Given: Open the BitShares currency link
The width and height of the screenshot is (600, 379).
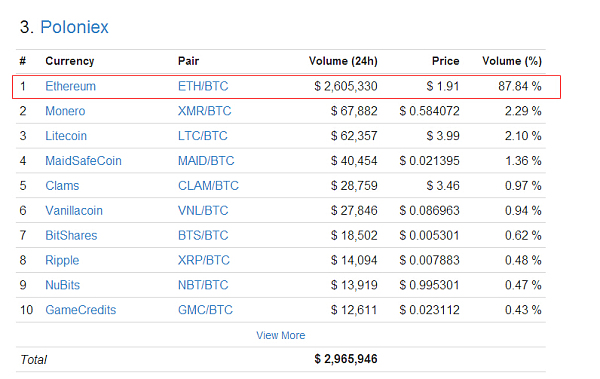Looking at the screenshot, I should [x=71, y=235].
